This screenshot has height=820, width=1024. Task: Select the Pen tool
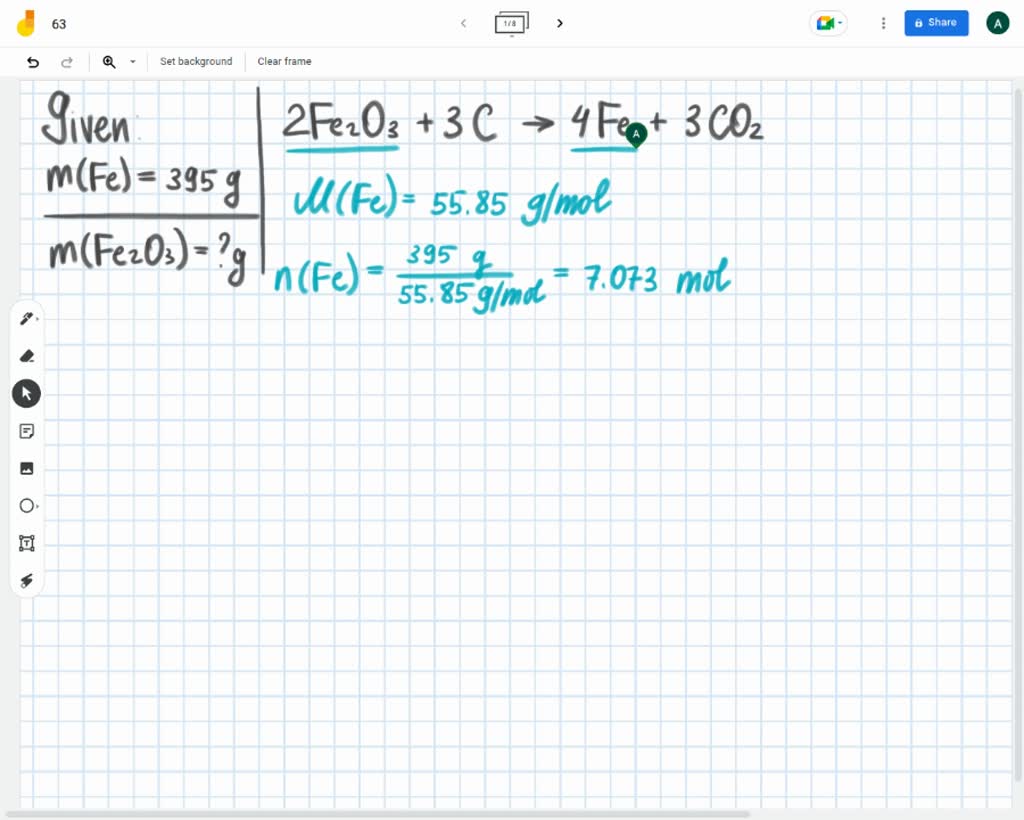coord(24,318)
